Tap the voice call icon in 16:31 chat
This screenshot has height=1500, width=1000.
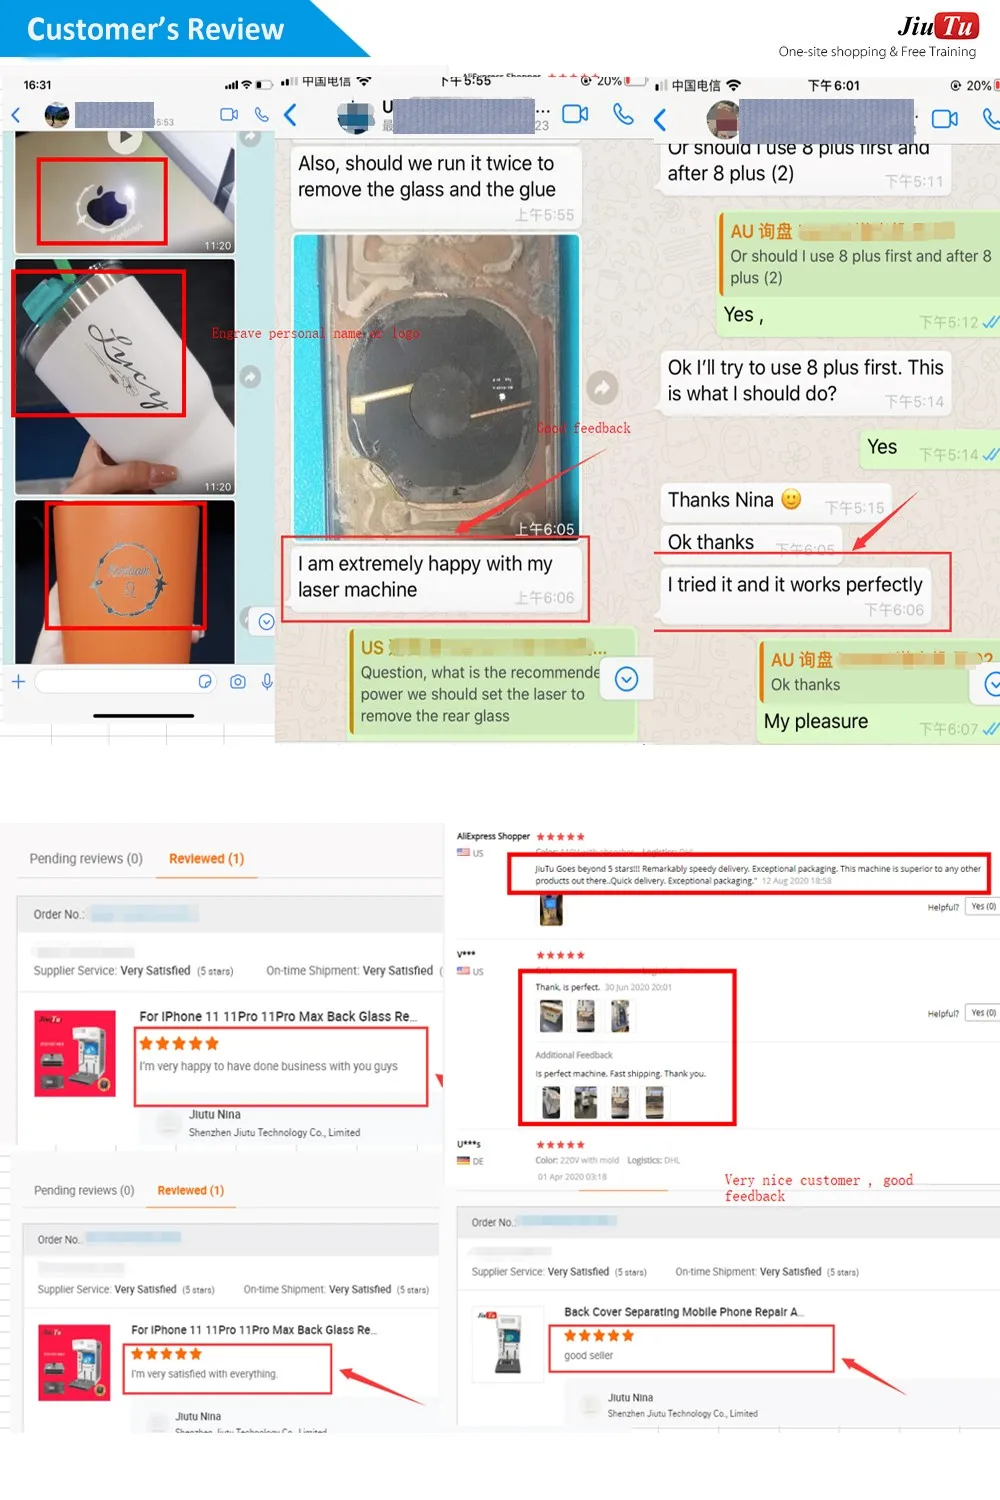coord(261,115)
